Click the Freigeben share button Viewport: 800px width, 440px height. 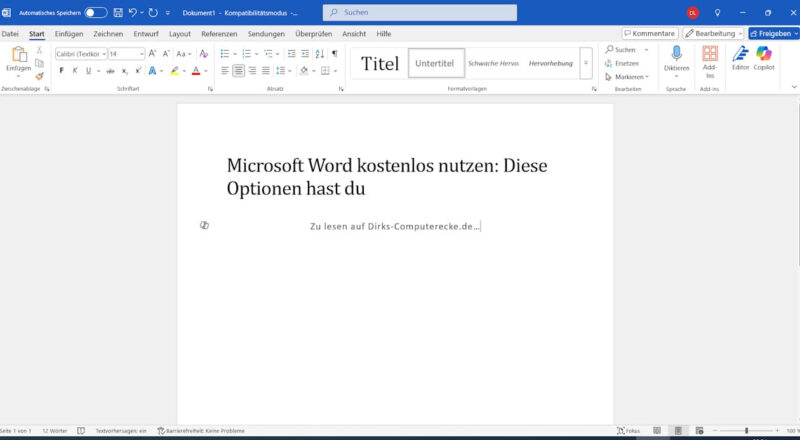tap(773, 33)
